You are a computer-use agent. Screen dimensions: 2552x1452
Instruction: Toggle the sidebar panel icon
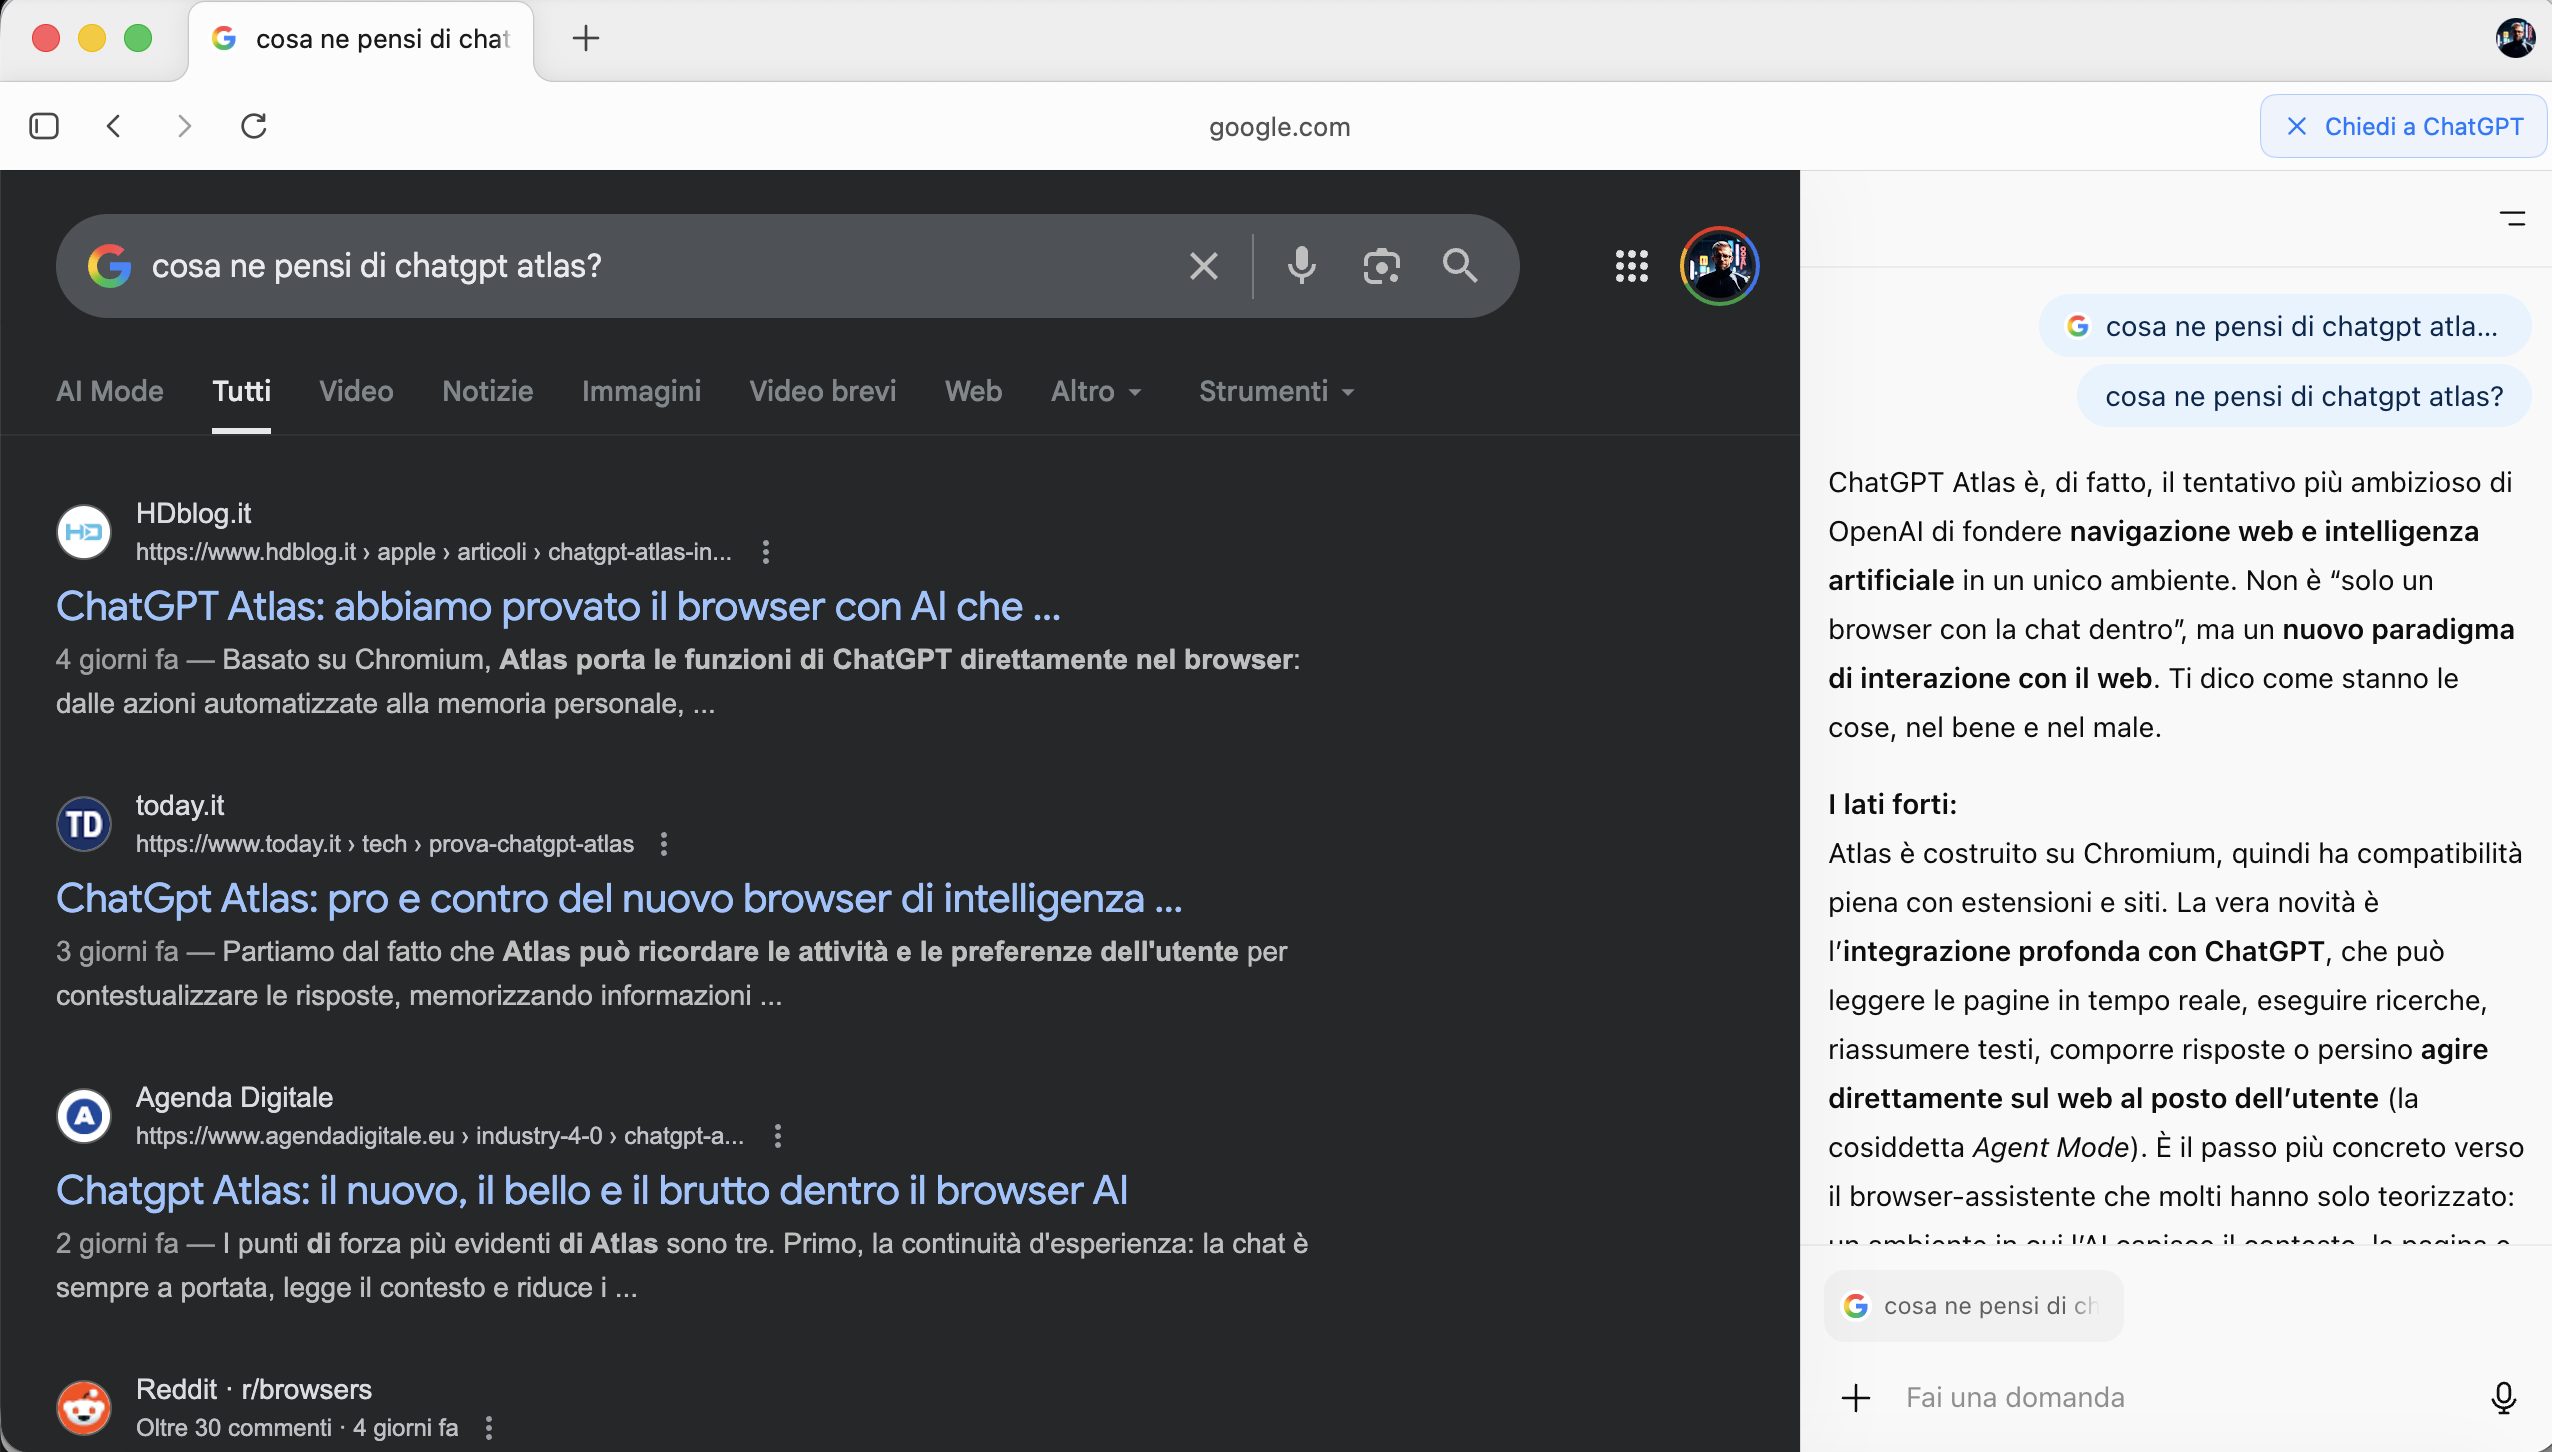(x=44, y=126)
